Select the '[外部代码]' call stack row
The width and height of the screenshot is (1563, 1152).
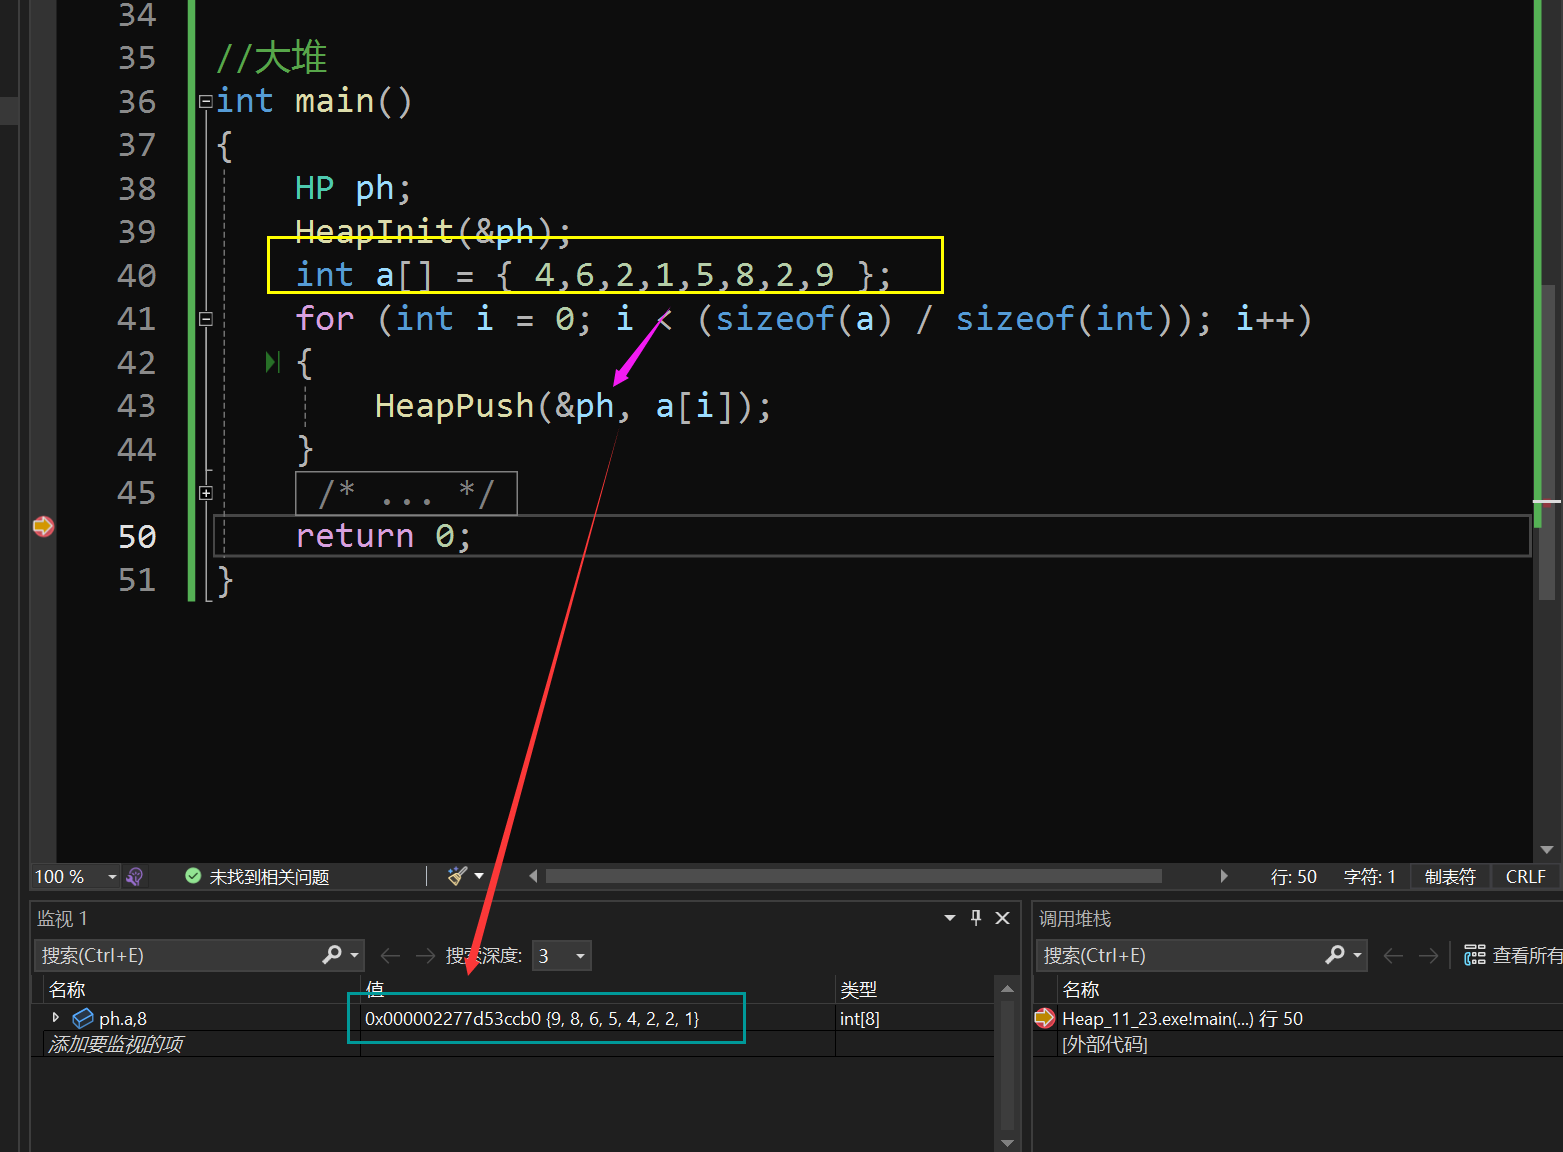[1104, 1044]
